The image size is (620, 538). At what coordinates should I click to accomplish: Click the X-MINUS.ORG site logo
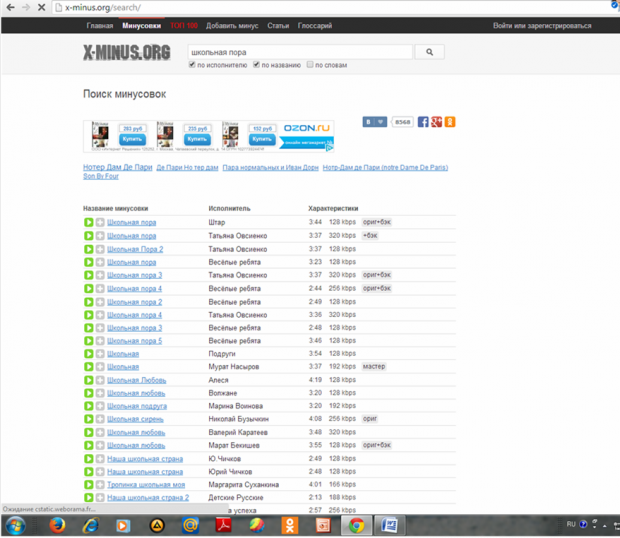(x=127, y=52)
